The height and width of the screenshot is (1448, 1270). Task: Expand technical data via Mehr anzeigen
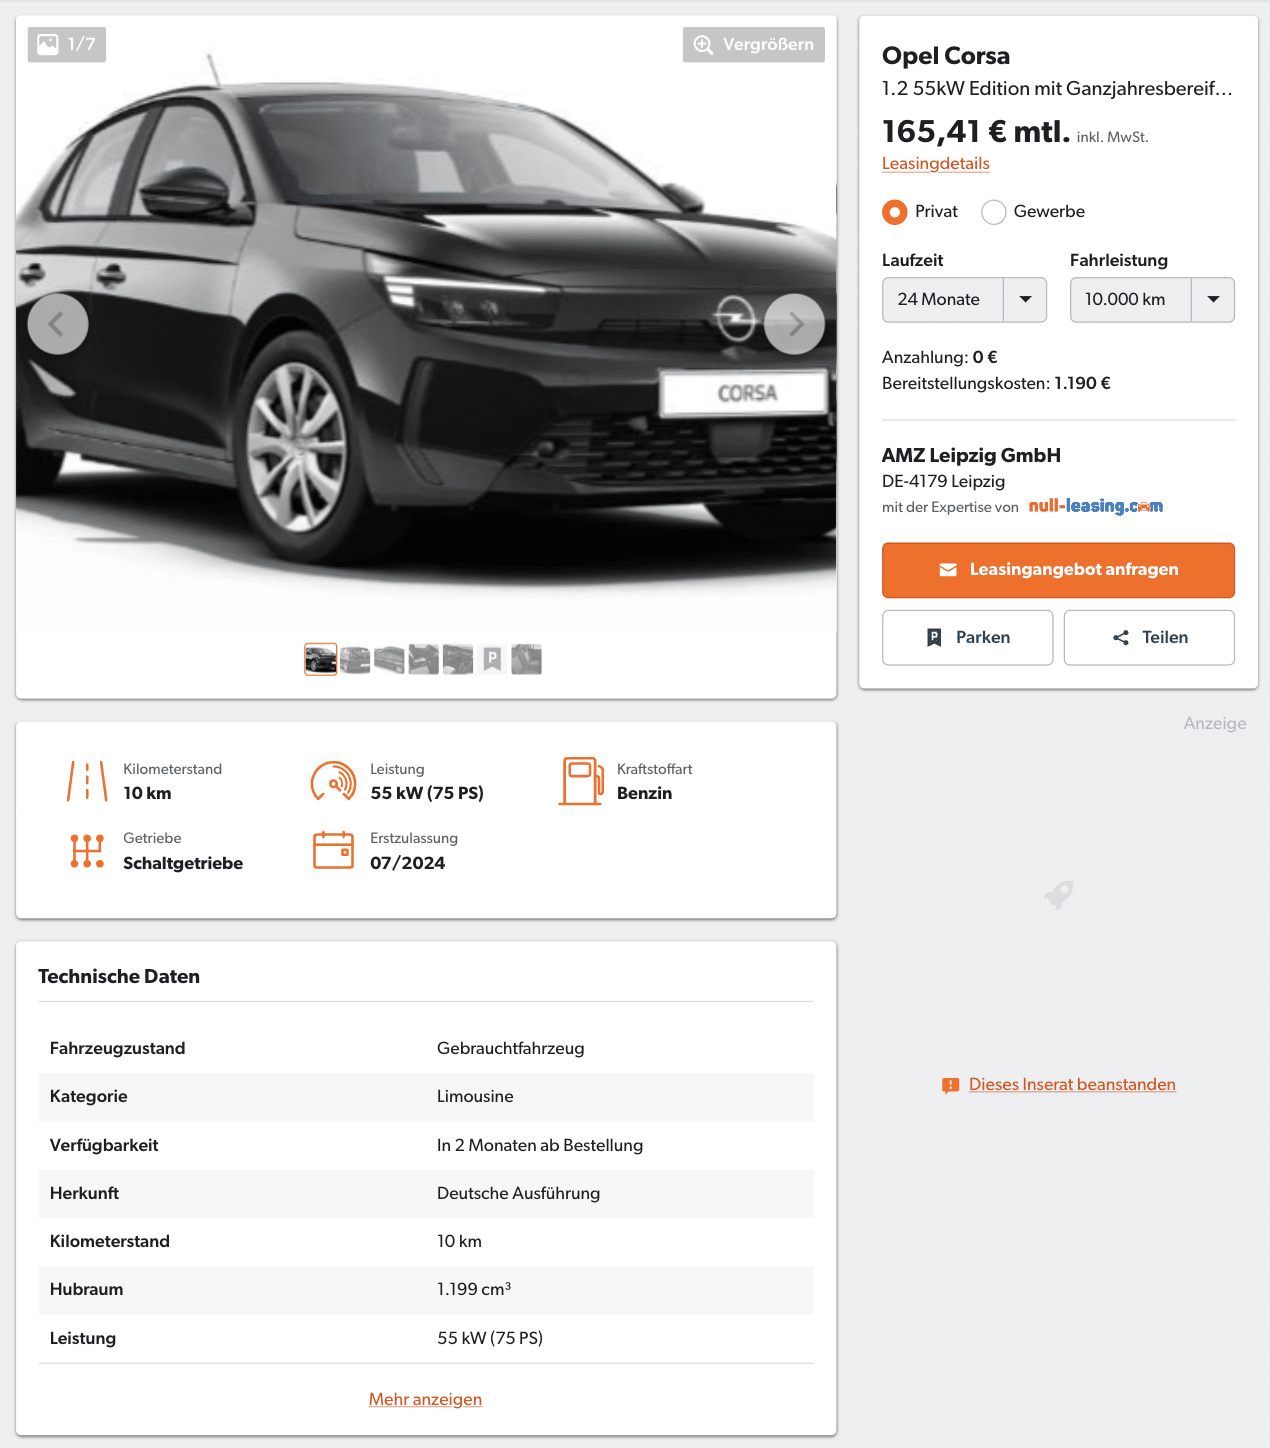coord(425,1399)
